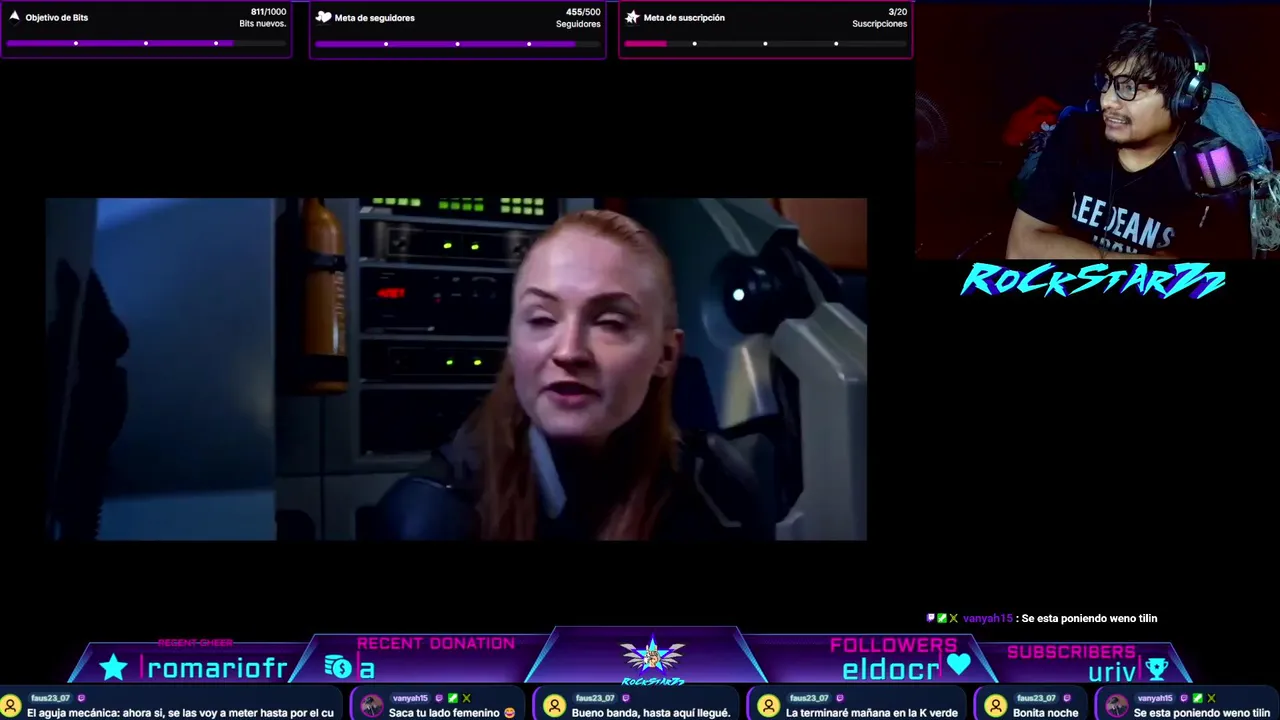Viewport: 1280px width, 720px height.
Task: Click the bottom-bar message 'Se esta poniendo weno tilin'
Action: [1202, 713]
